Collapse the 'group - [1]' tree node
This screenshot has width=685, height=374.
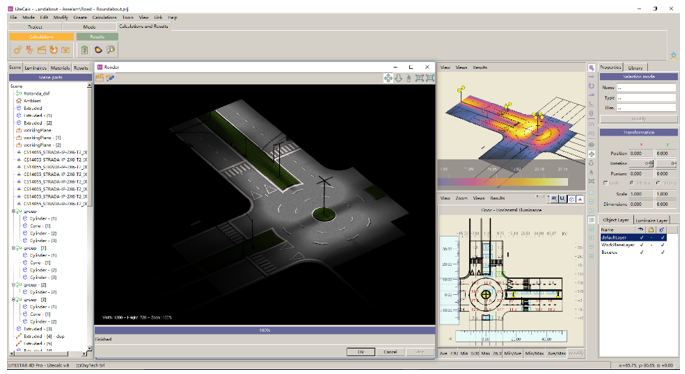point(14,248)
